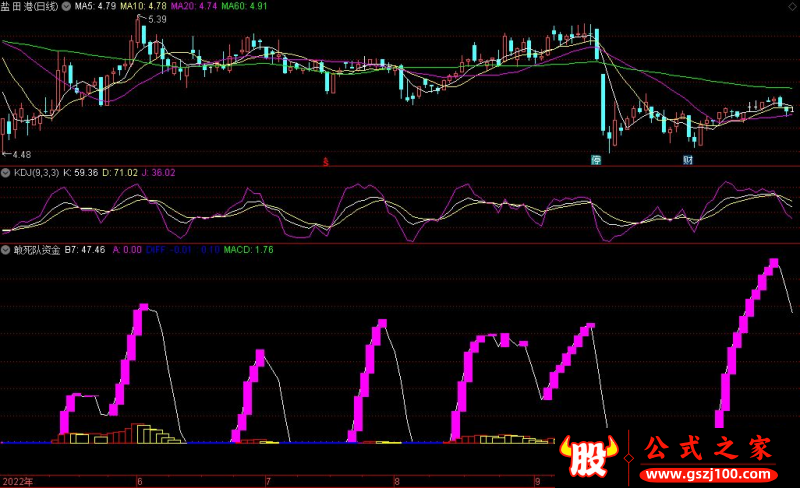
Task: Click the 4.48 low price annotation
Action: pos(20,154)
